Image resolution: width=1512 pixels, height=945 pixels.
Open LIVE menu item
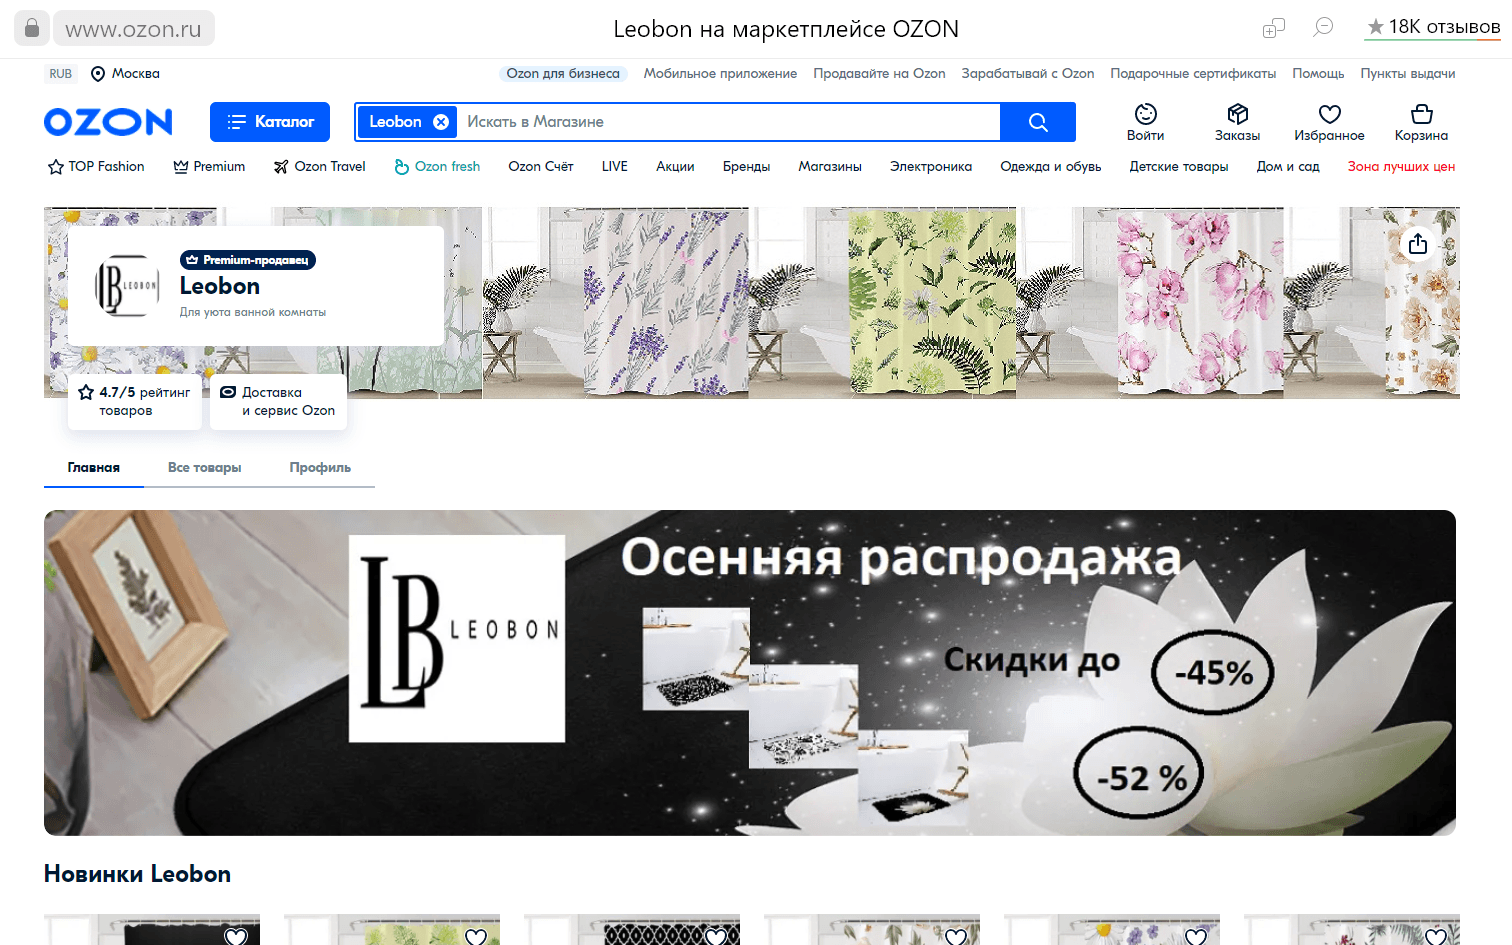615,167
